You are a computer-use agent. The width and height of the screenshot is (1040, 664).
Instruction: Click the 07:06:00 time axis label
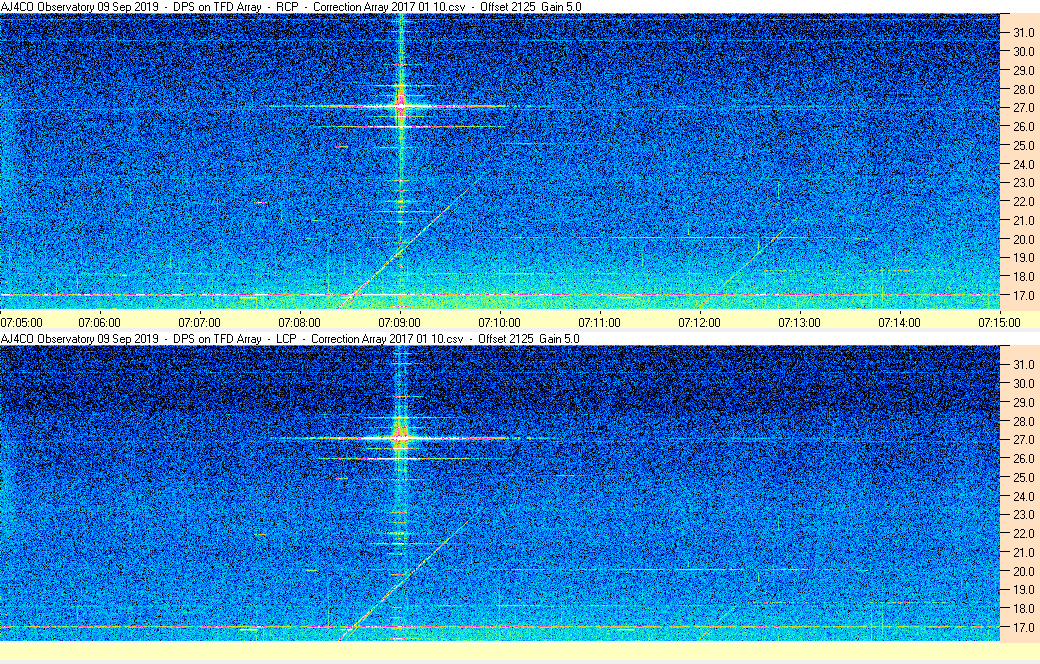99,323
